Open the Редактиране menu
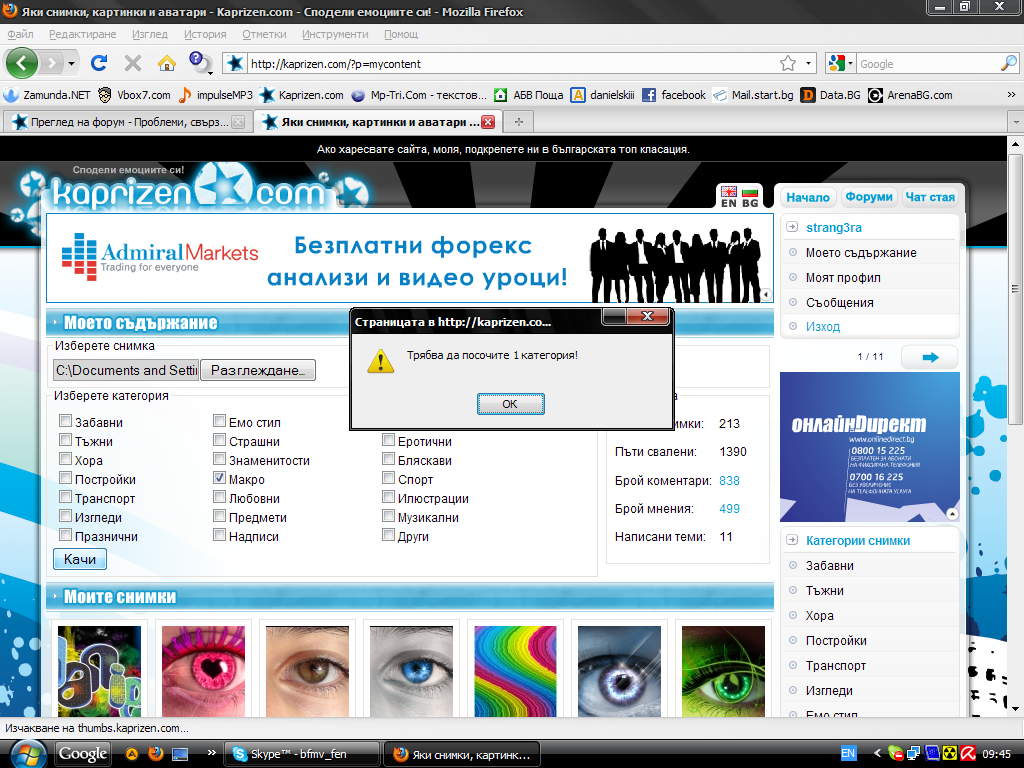This screenshot has width=1024, height=768. click(82, 34)
